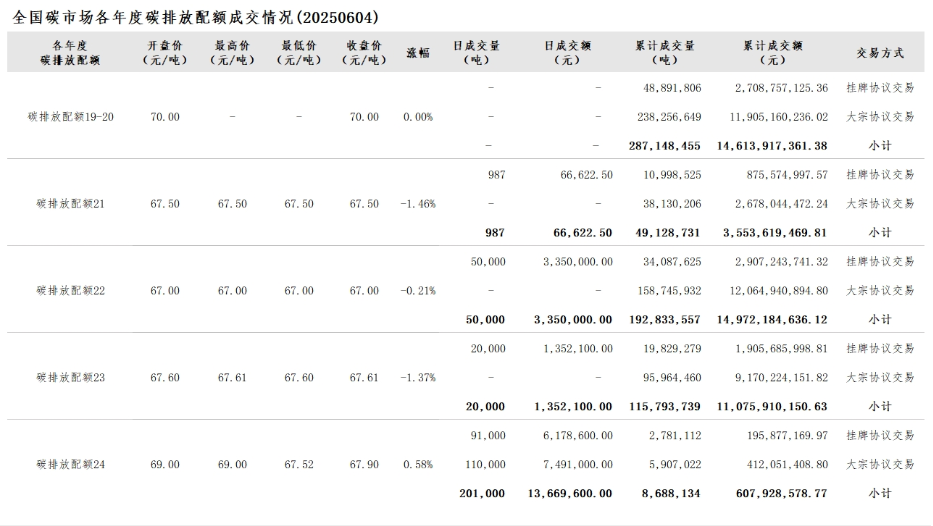Click the table title dated 20250604
933x526 pixels.
pyautogui.click(x=195, y=17)
